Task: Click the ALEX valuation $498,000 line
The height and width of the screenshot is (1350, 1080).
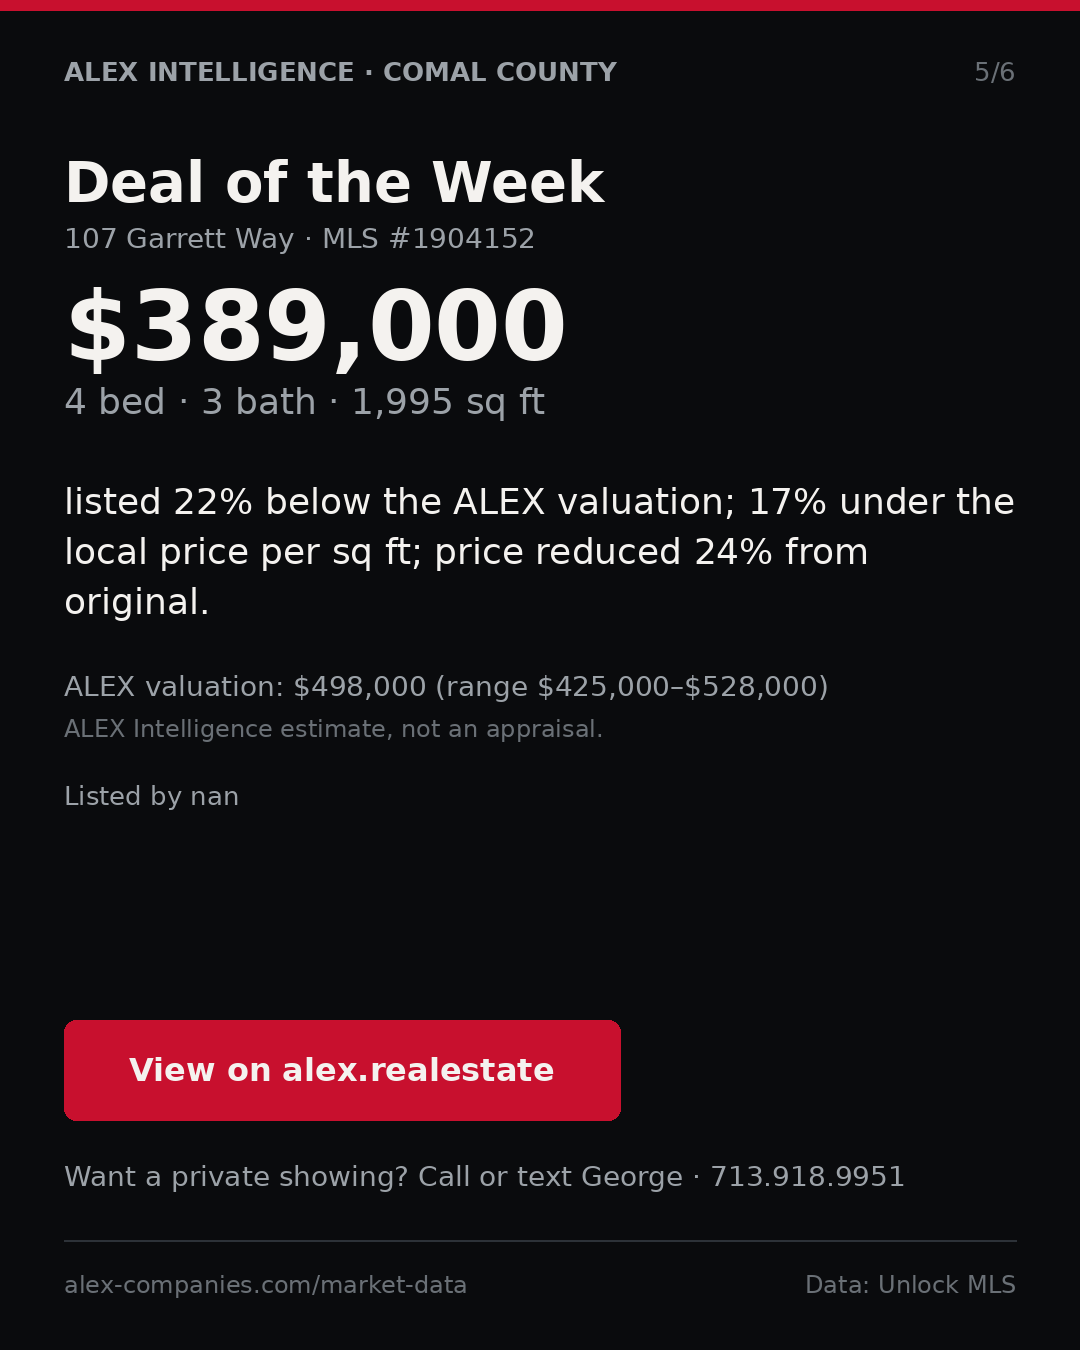Action: point(446,687)
